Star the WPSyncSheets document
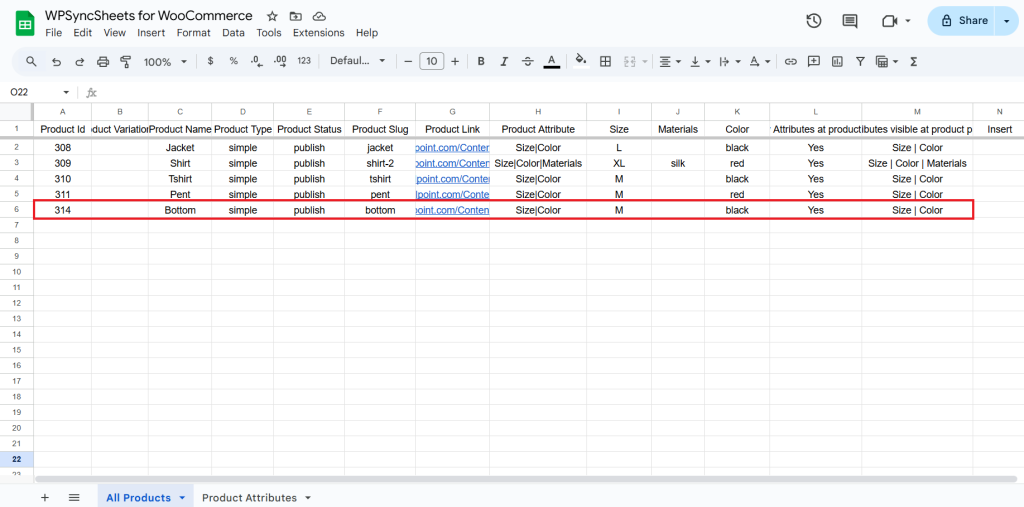Image resolution: width=1024 pixels, height=507 pixels. (x=272, y=16)
